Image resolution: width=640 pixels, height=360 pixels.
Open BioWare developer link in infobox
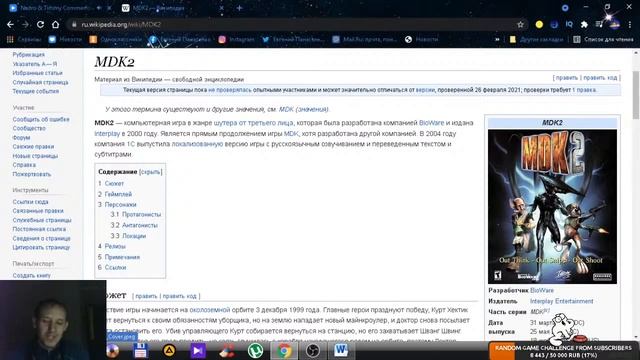coord(542,290)
